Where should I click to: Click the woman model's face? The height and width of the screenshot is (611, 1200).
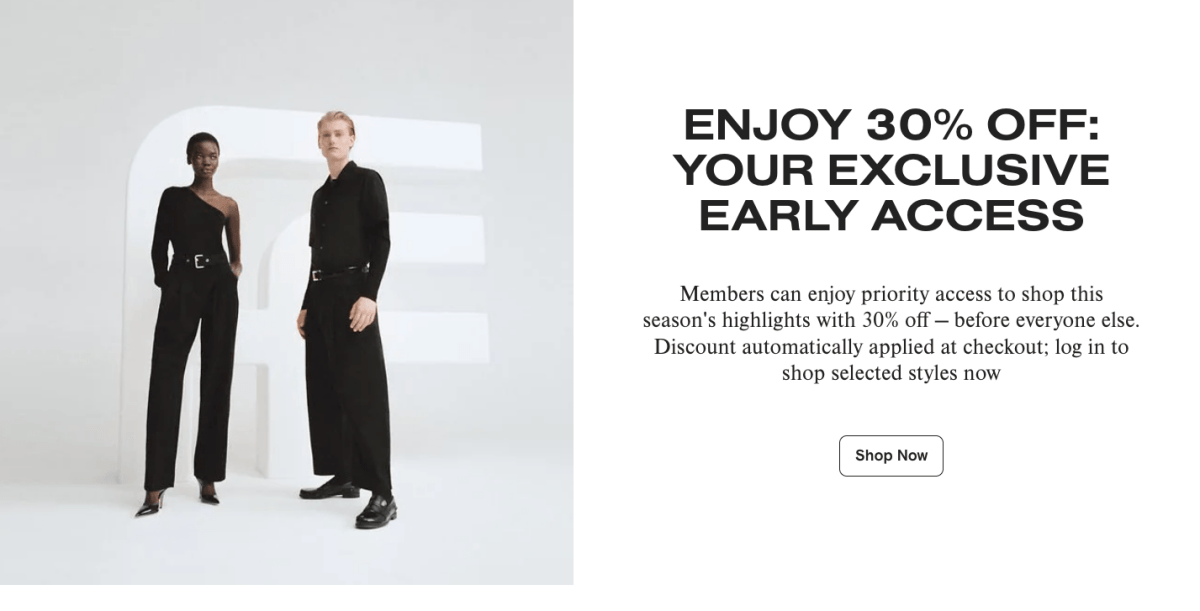[x=204, y=159]
